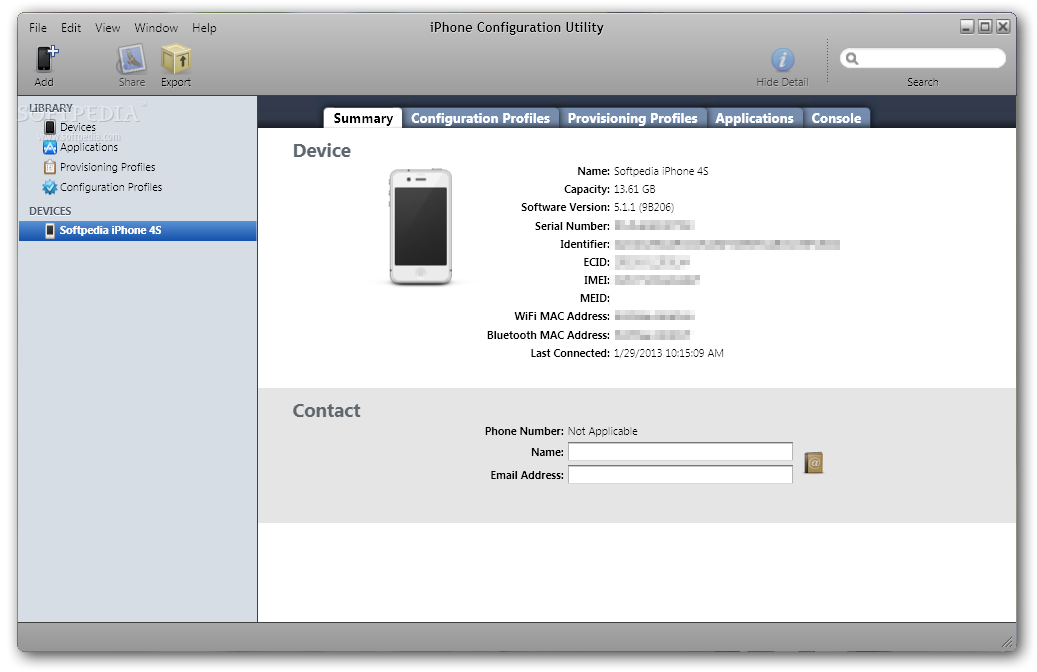Open the View menu
Image resolution: width=1037 pixels, height=672 pixels.
(x=107, y=28)
